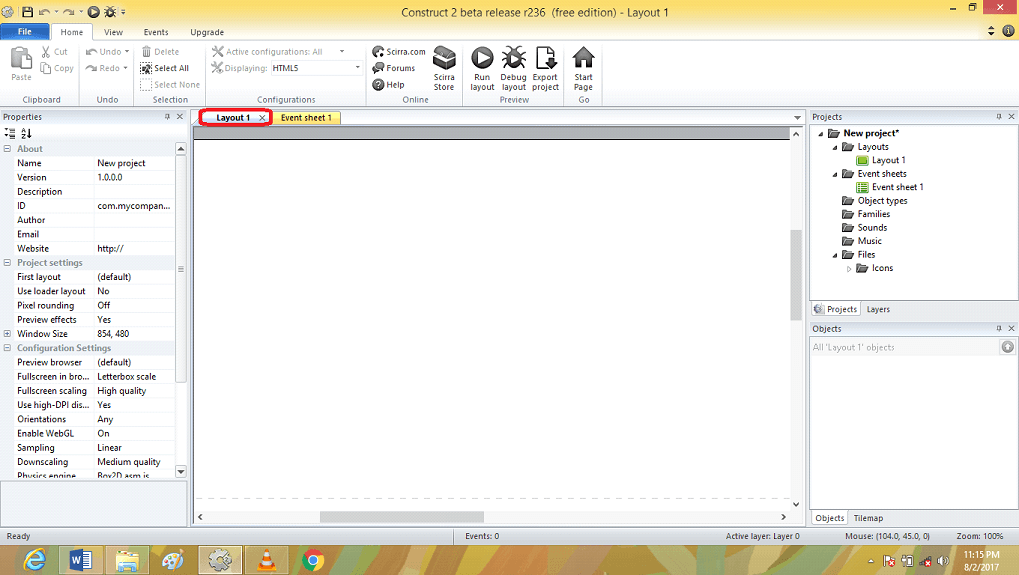Collapse Event sheets folder in tree

(x=835, y=174)
